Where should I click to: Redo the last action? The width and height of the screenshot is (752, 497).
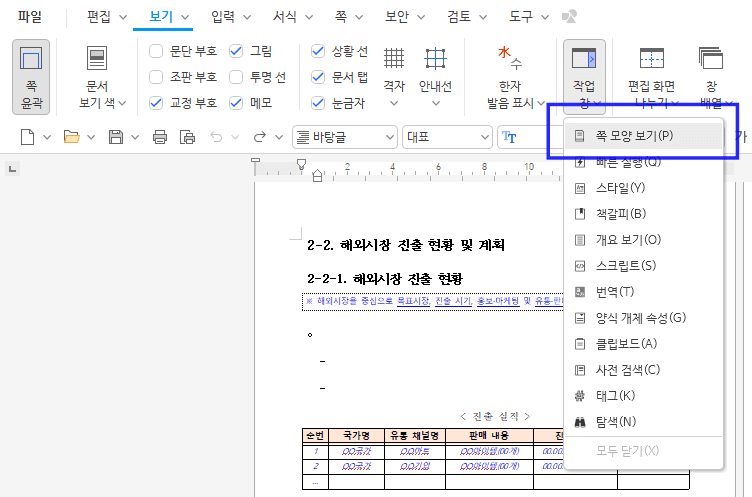259,137
